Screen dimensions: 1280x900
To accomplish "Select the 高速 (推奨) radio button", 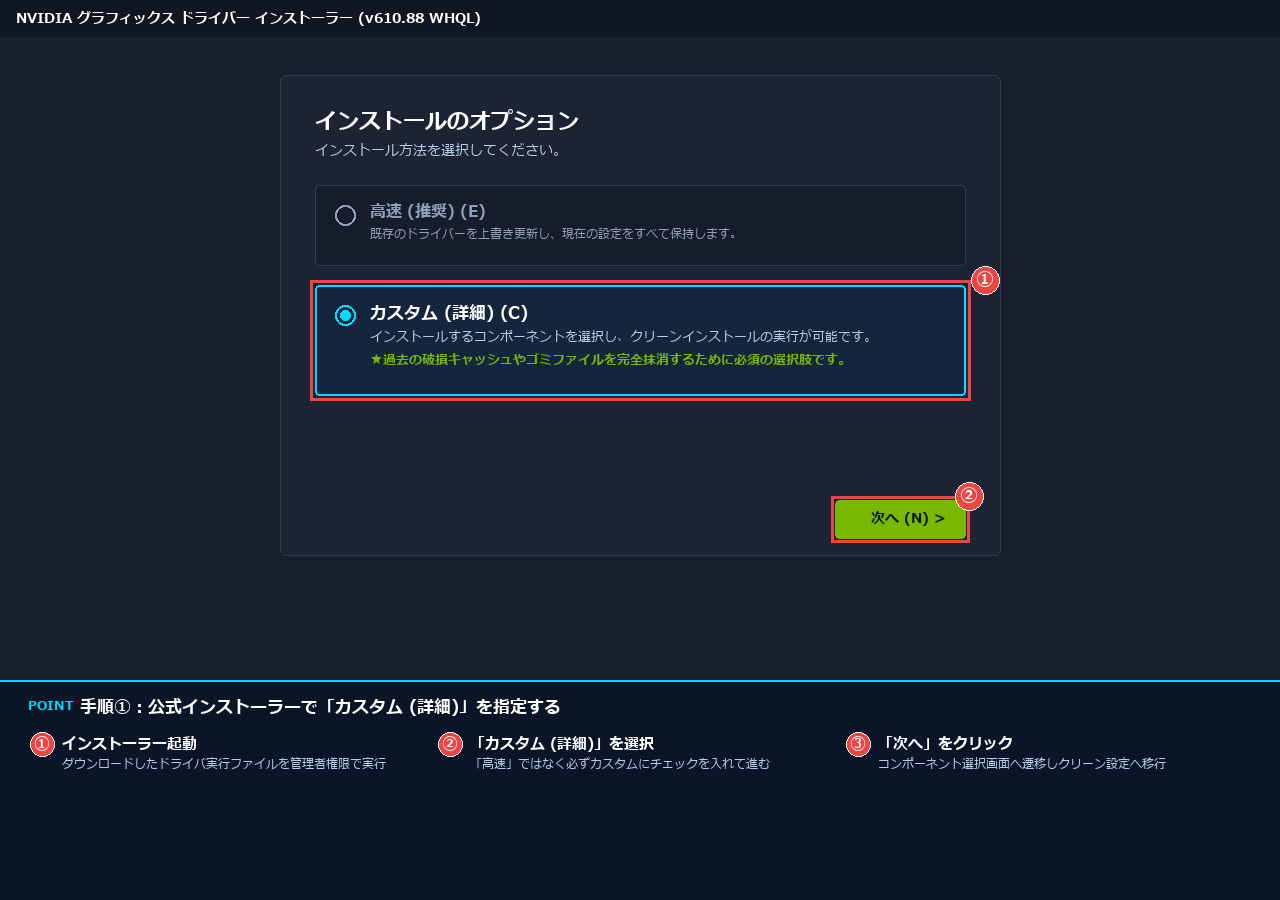I will point(345,215).
